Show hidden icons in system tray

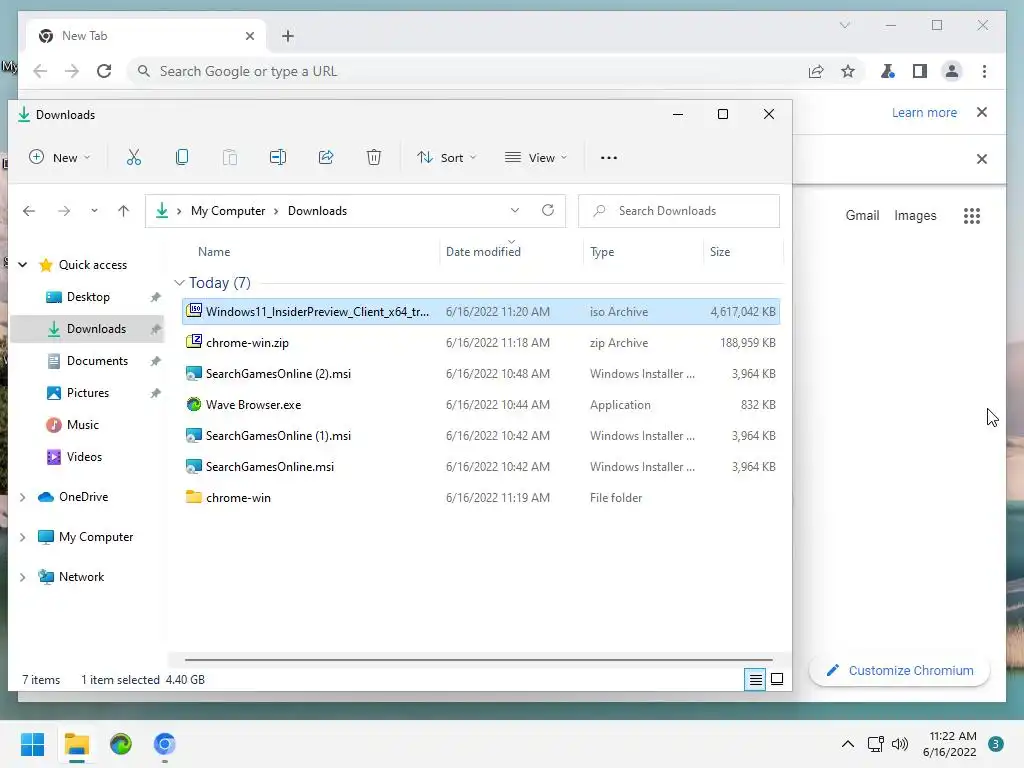(848, 744)
